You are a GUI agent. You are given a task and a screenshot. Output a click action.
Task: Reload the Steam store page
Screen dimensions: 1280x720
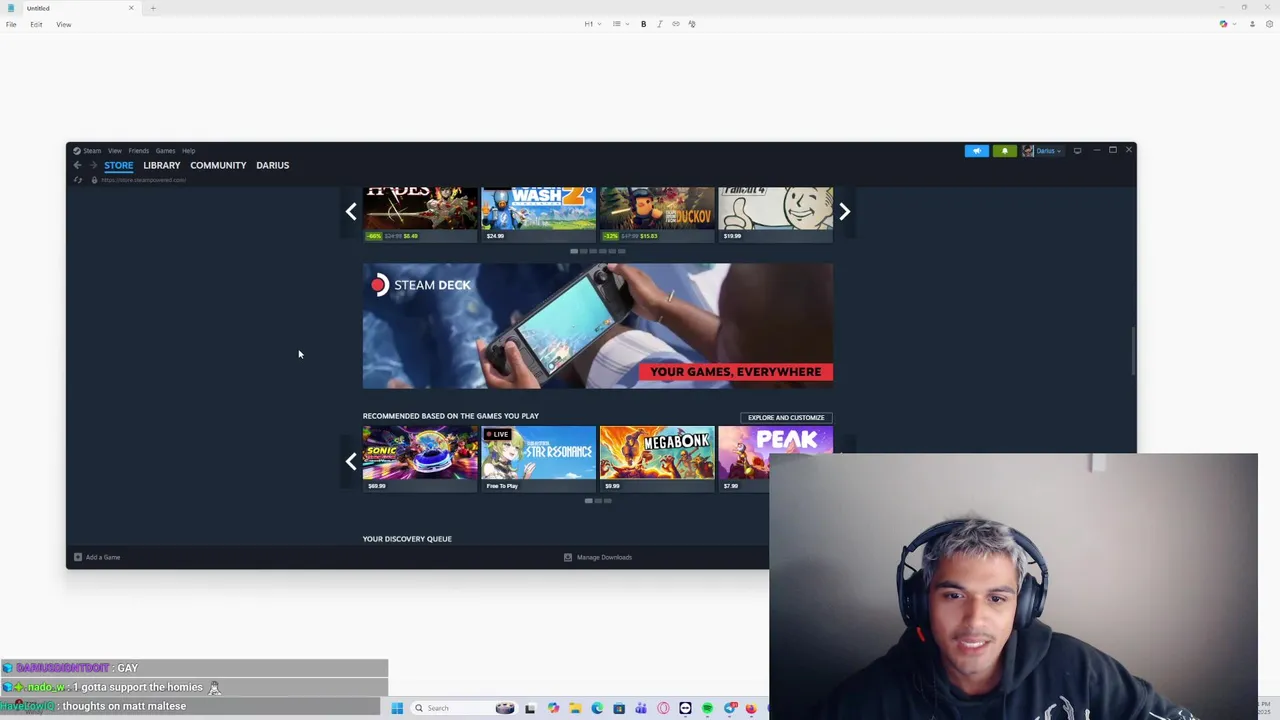pyautogui.click(x=77, y=180)
